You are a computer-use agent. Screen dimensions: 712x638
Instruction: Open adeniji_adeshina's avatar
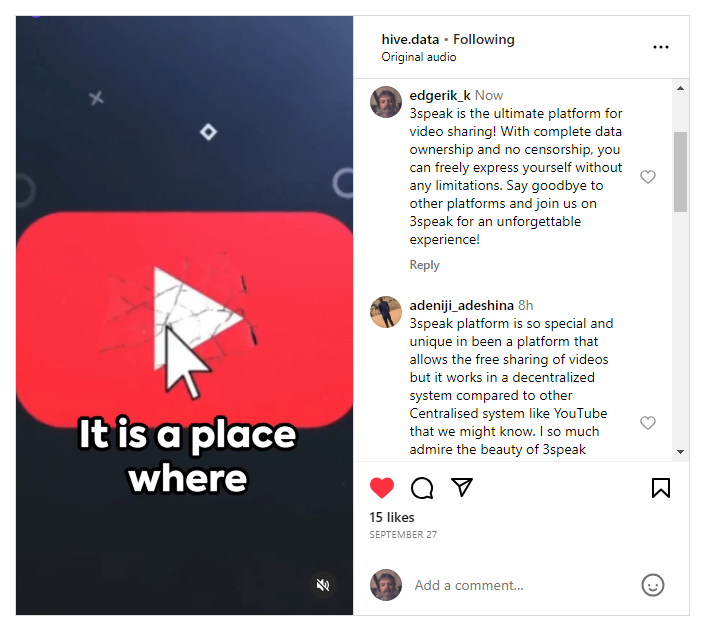[x=386, y=312]
